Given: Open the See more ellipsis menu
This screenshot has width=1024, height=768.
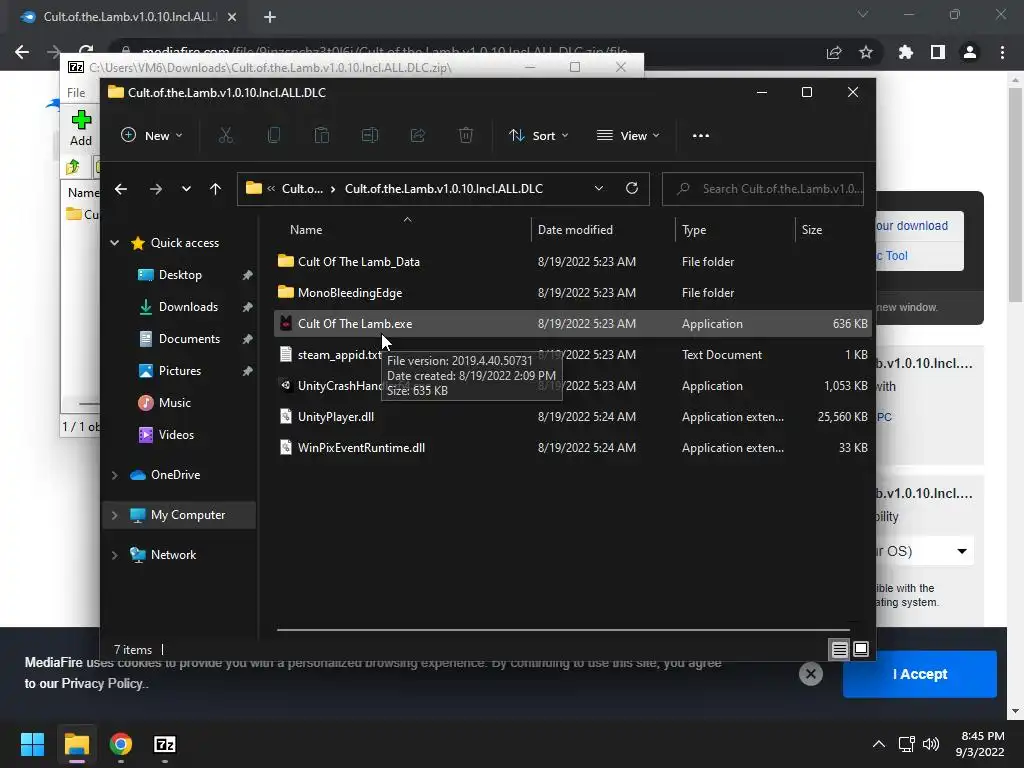Looking at the screenshot, I should click(701, 135).
